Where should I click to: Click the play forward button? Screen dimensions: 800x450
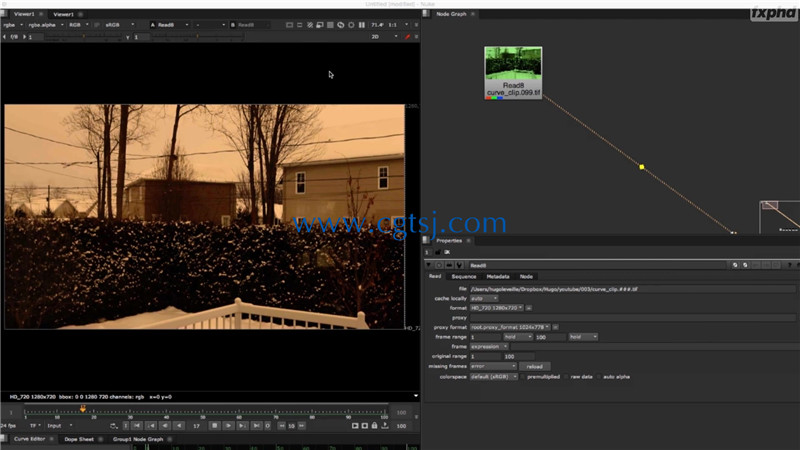tap(228, 426)
